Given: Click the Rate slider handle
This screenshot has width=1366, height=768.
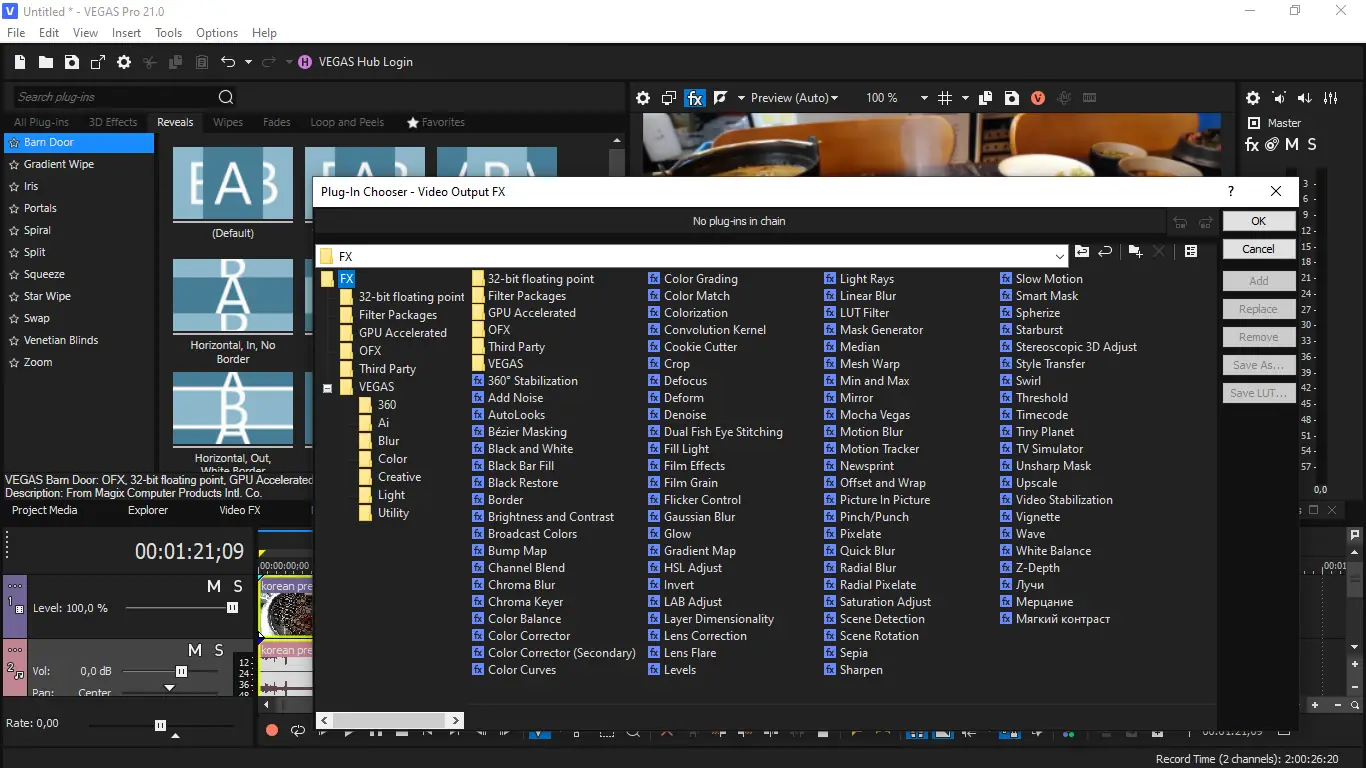Looking at the screenshot, I should coord(160,725).
